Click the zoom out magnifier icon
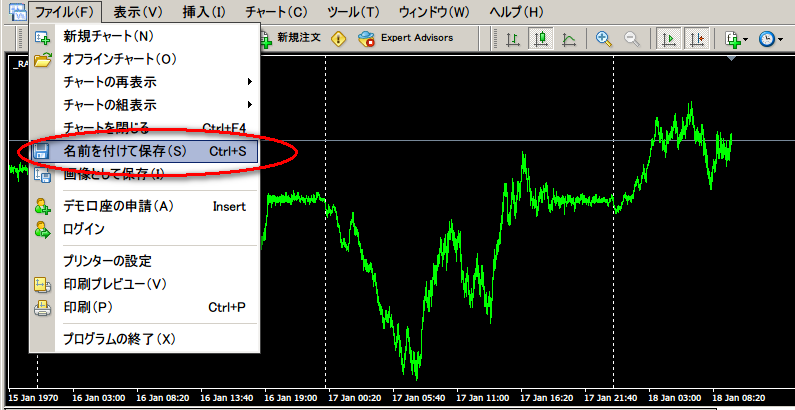Screen dimensions: 795x410 tap(631, 39)
